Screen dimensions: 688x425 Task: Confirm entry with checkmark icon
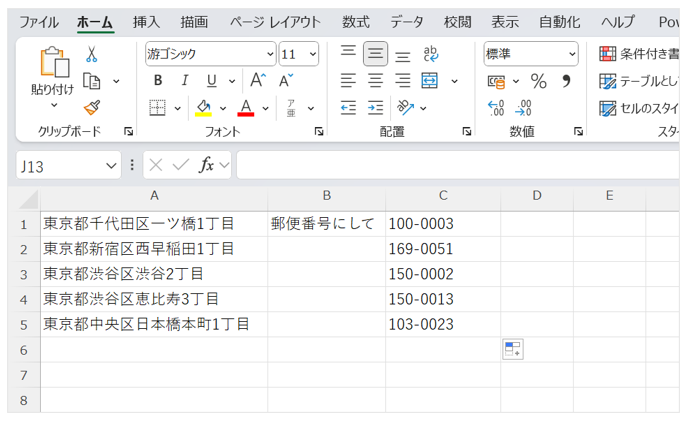tap(180, 165)
